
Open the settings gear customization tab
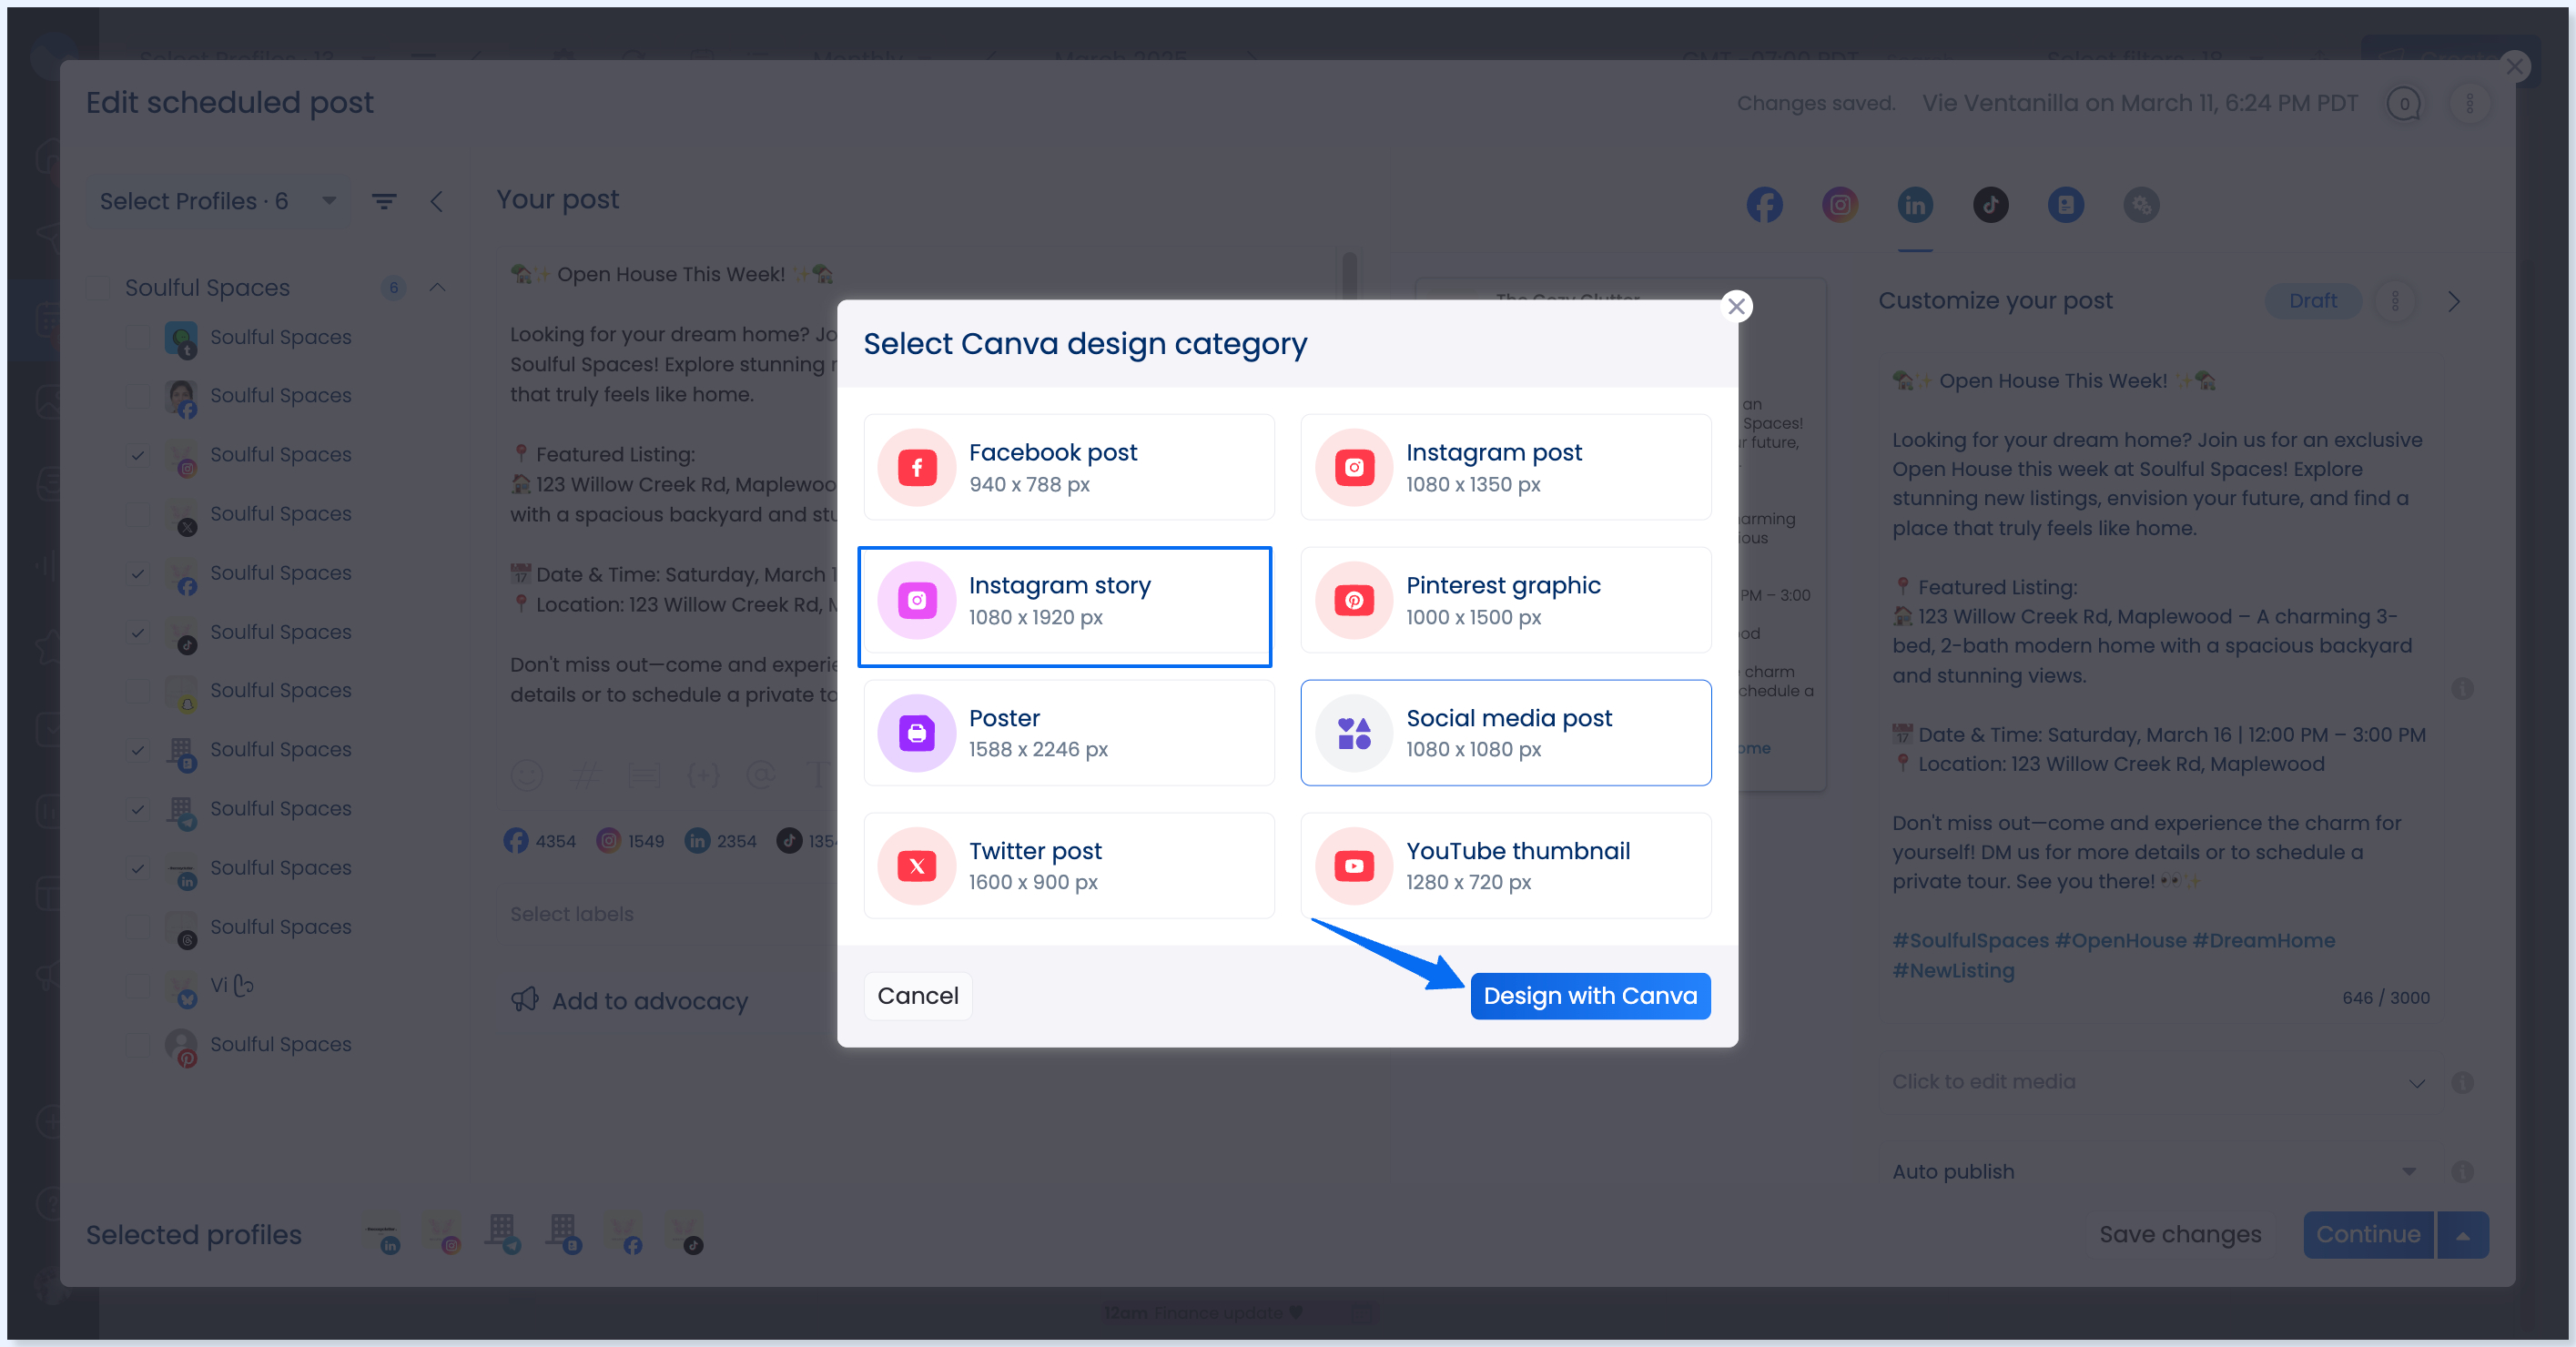point(2141,205)
